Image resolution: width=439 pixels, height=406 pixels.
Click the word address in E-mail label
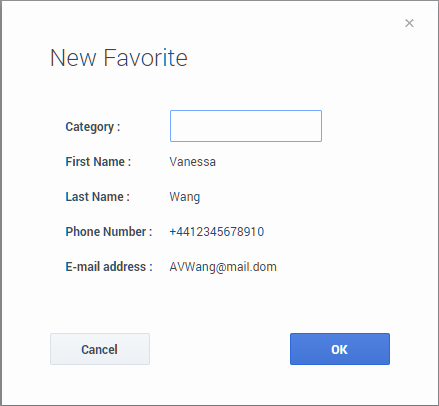(x=125, y=267)
